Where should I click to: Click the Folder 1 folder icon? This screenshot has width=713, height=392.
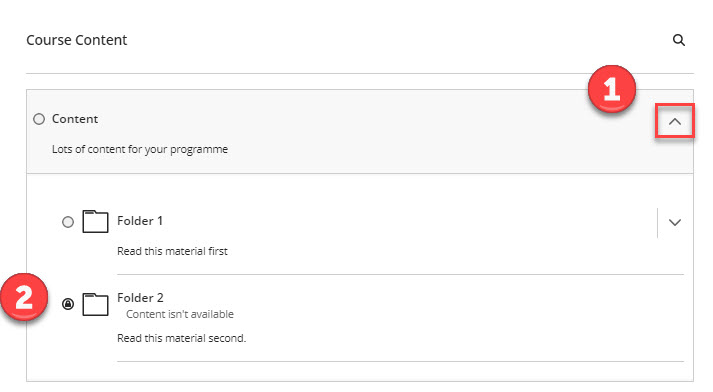95,221
